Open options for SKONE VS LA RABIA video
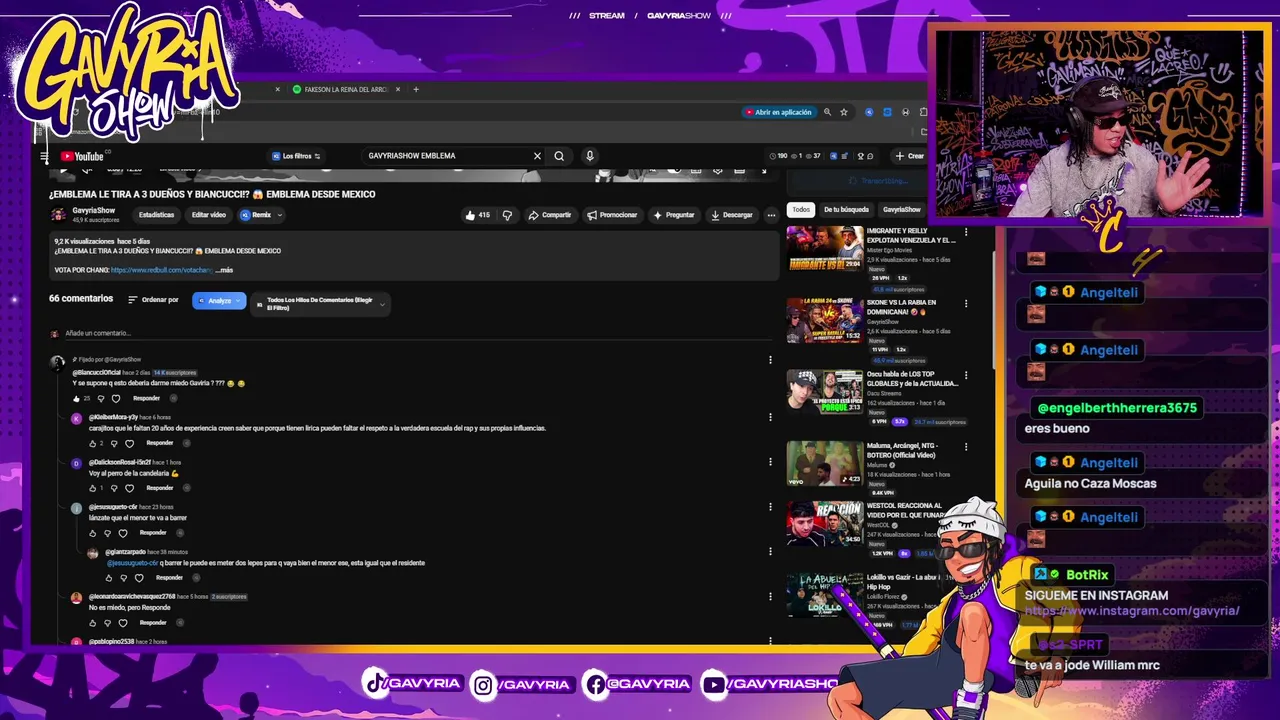 coord(966,303)
